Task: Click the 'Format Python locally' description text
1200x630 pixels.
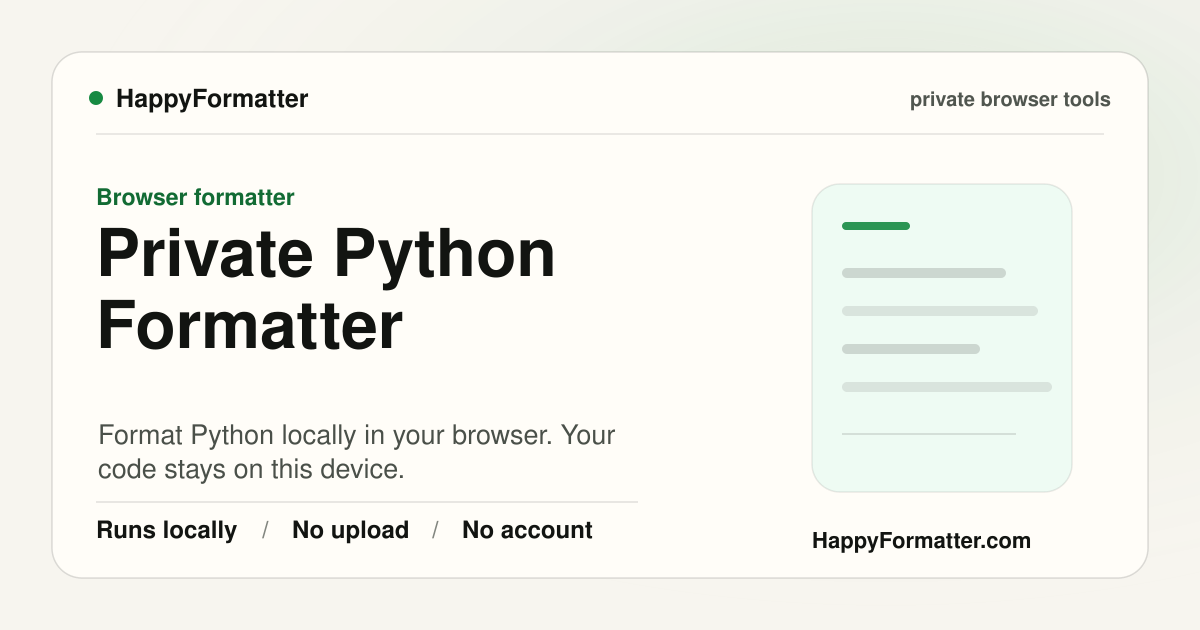Action: [x=357, y=452]
